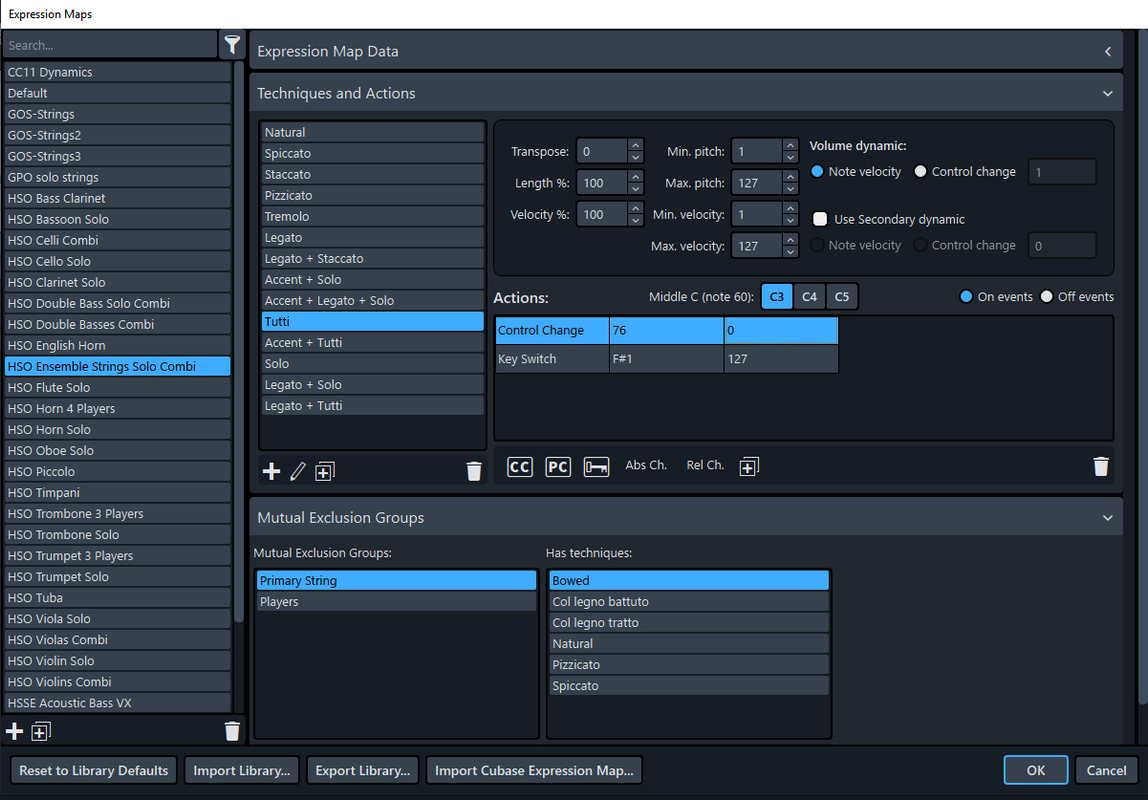
Task: Increase the Velocity % value
Action: (x=636, y=208)
